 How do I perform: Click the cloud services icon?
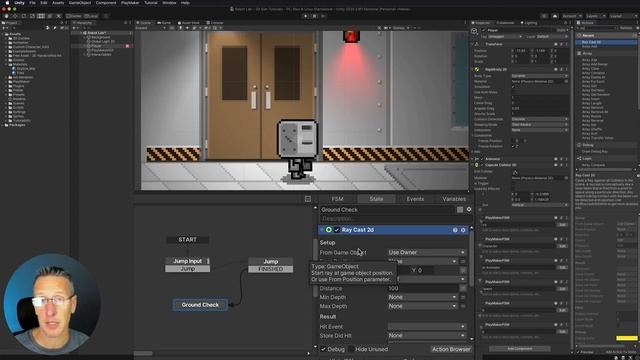click(x=555, y=16)
